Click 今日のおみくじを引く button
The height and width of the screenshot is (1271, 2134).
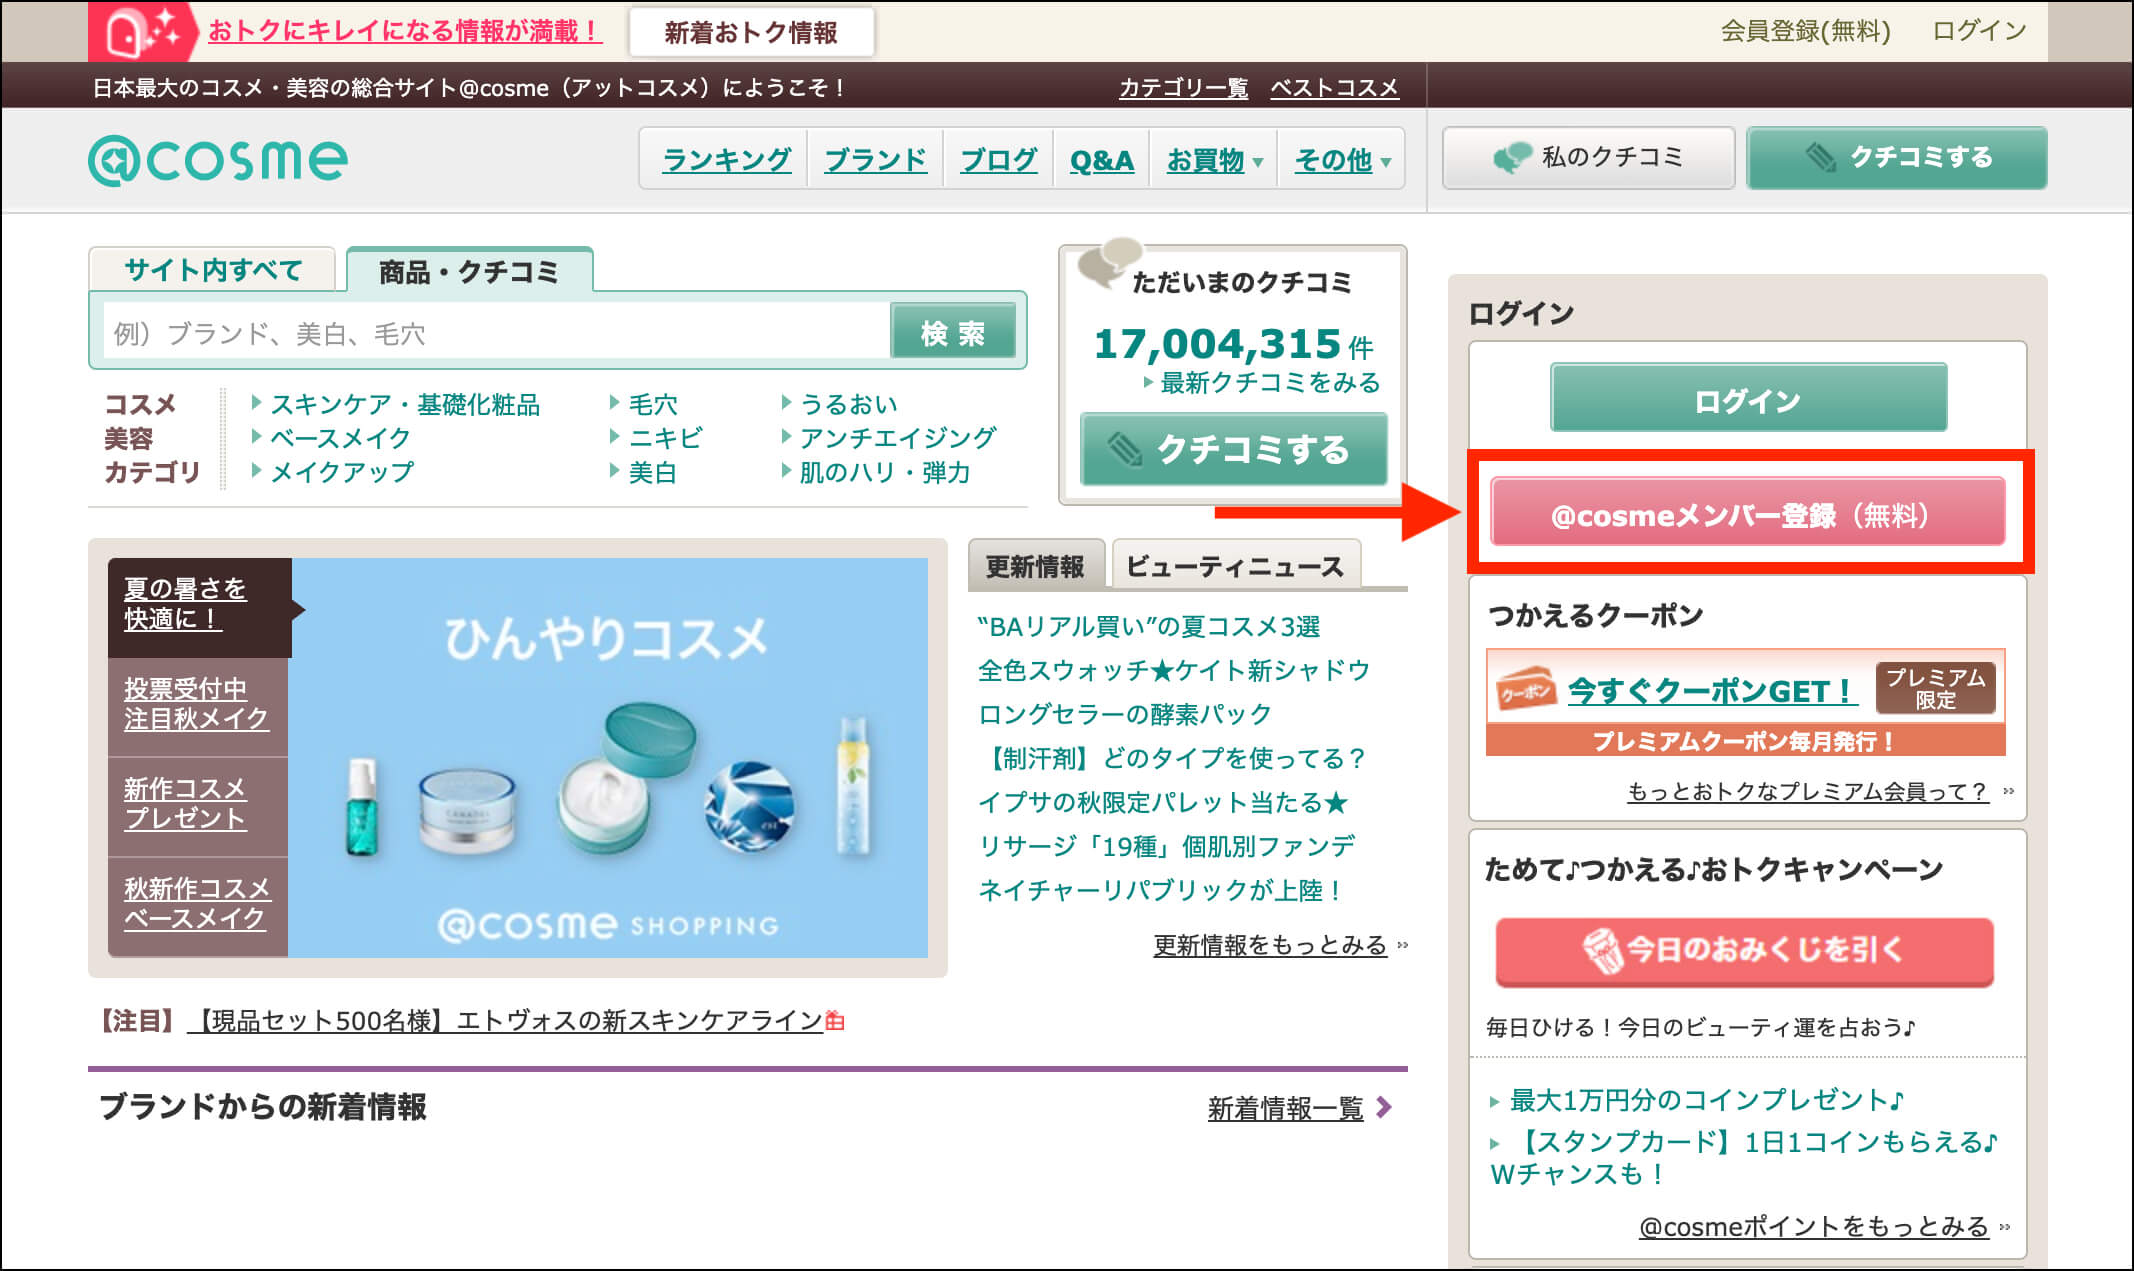click(1744, 951)
